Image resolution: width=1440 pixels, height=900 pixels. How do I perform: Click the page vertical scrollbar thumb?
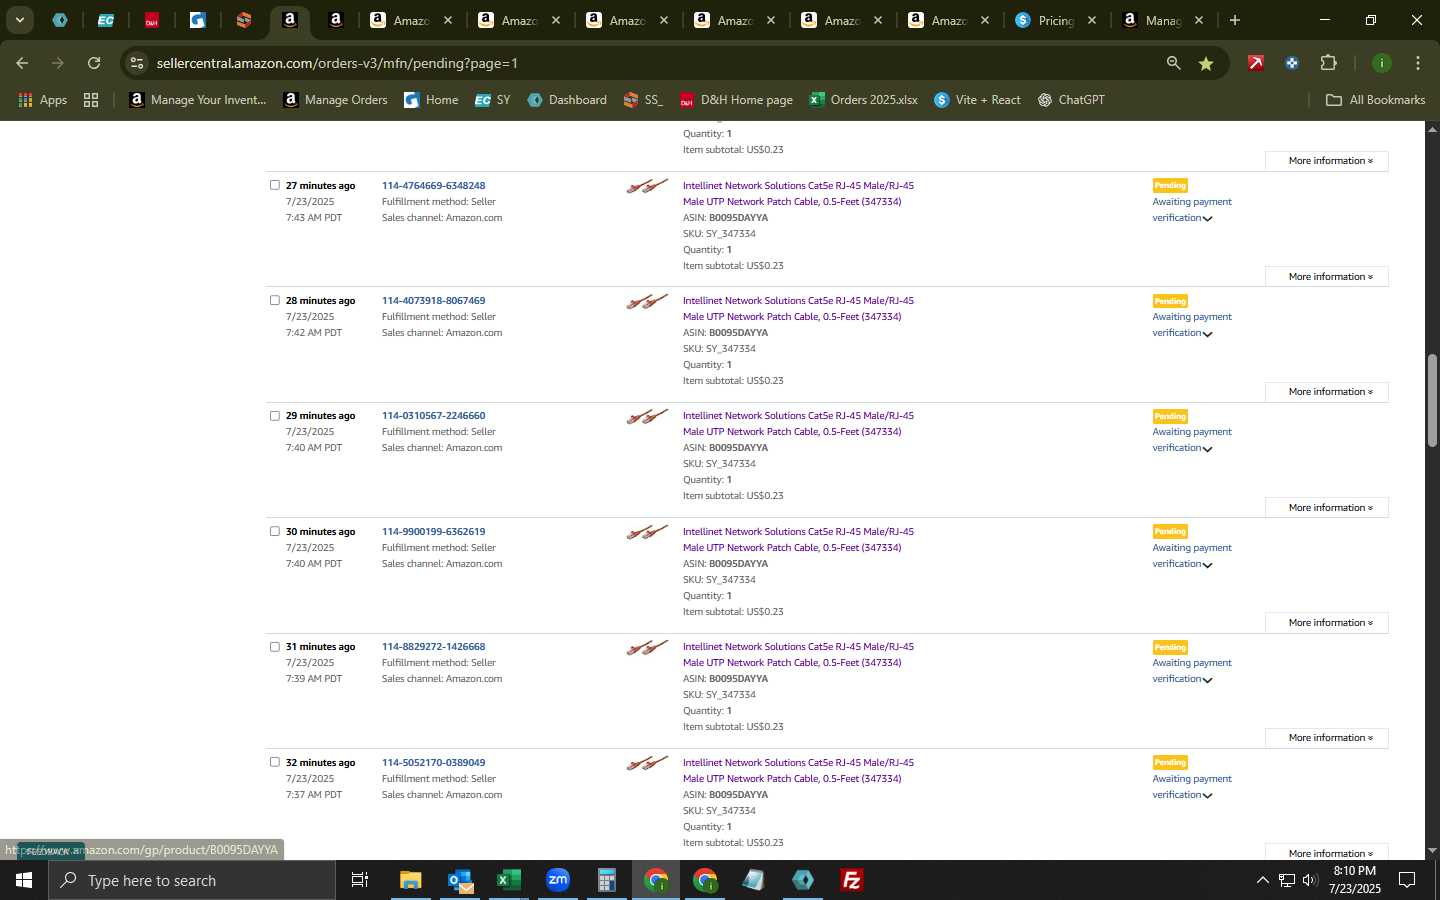click(1432, 400)
